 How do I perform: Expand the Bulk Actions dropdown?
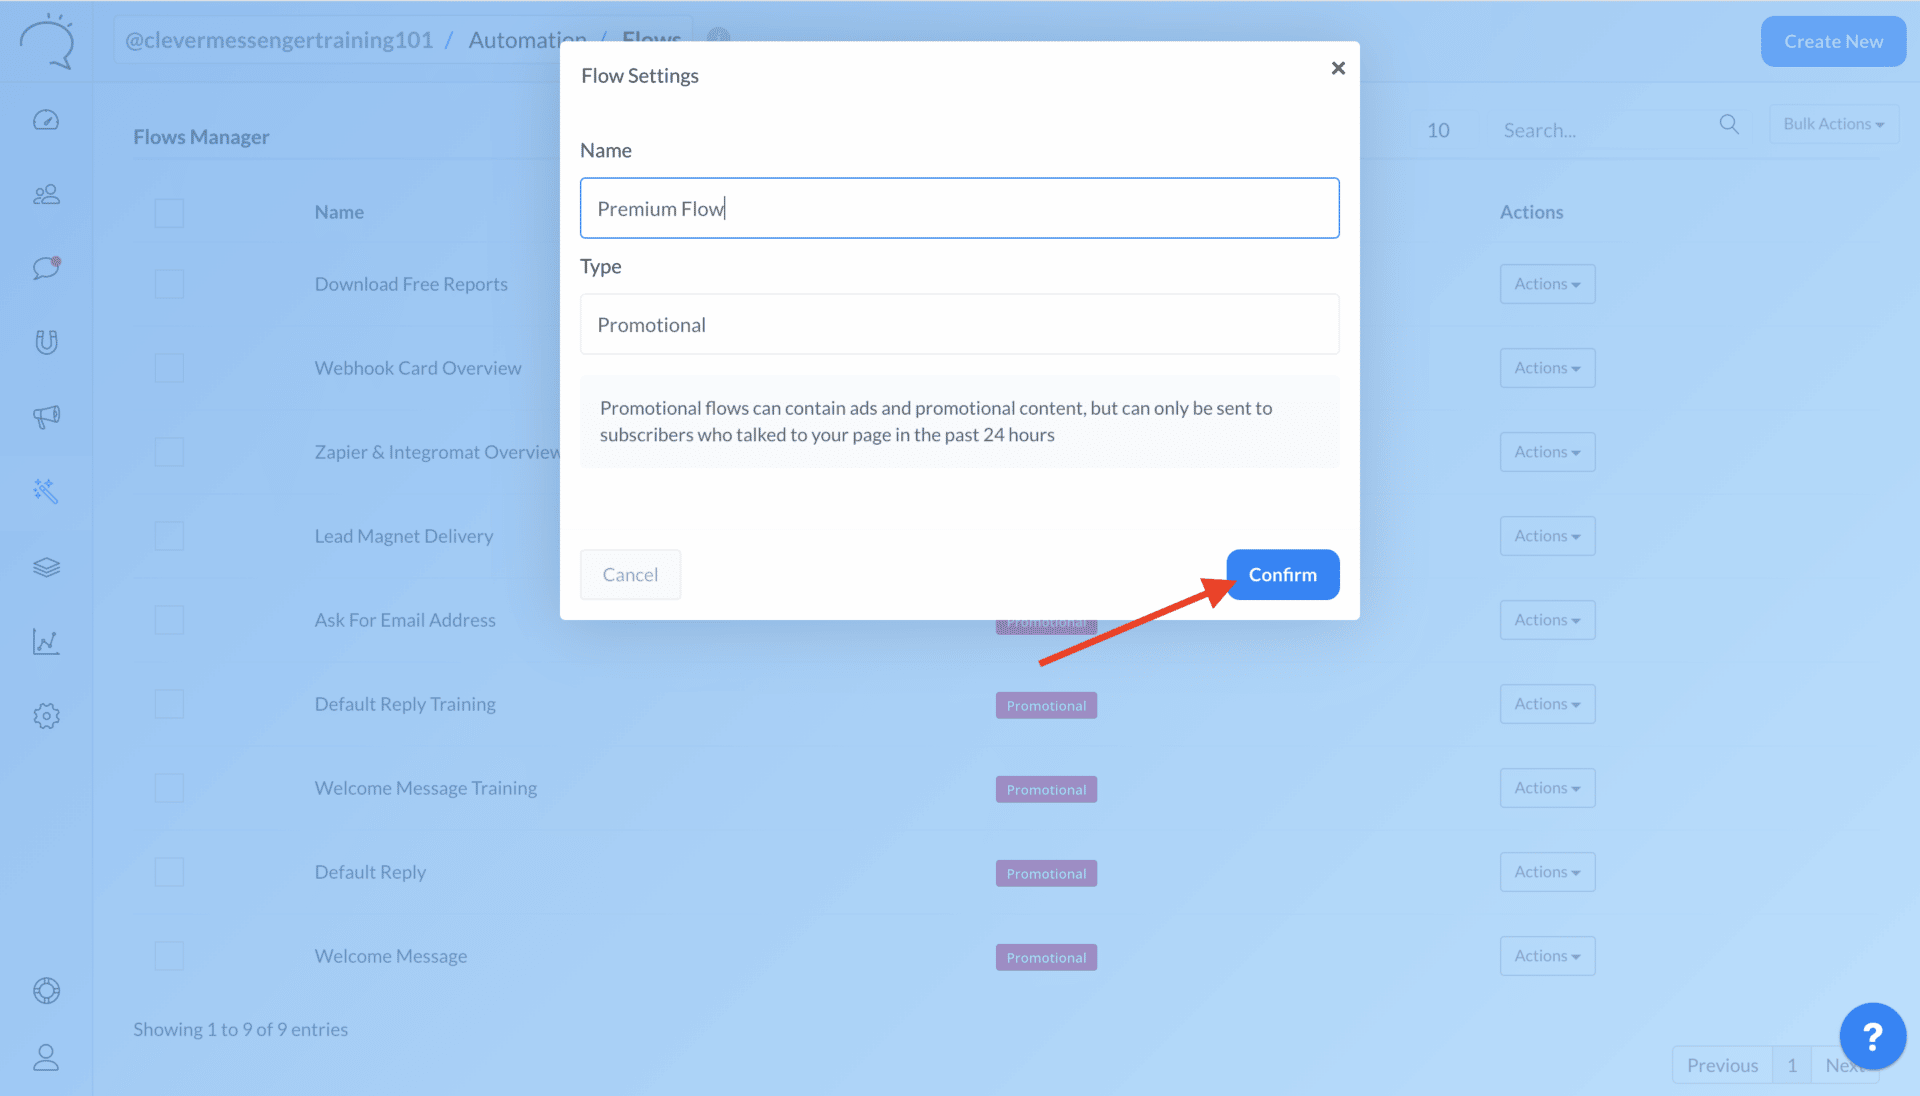pos(1833,123)
